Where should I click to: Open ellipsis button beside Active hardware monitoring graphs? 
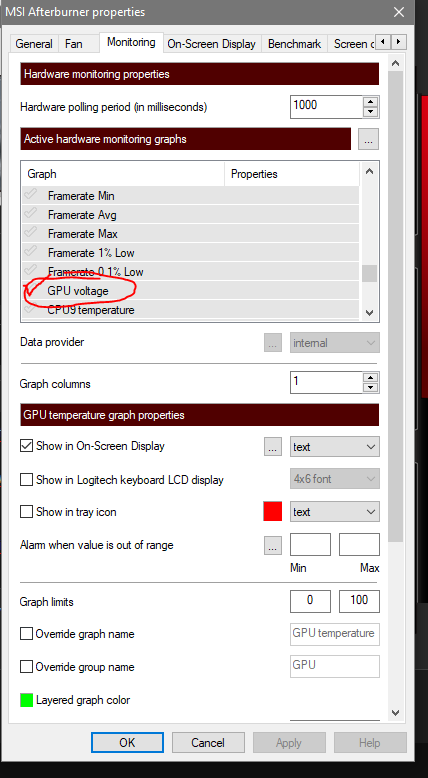(x=368, y=139)
